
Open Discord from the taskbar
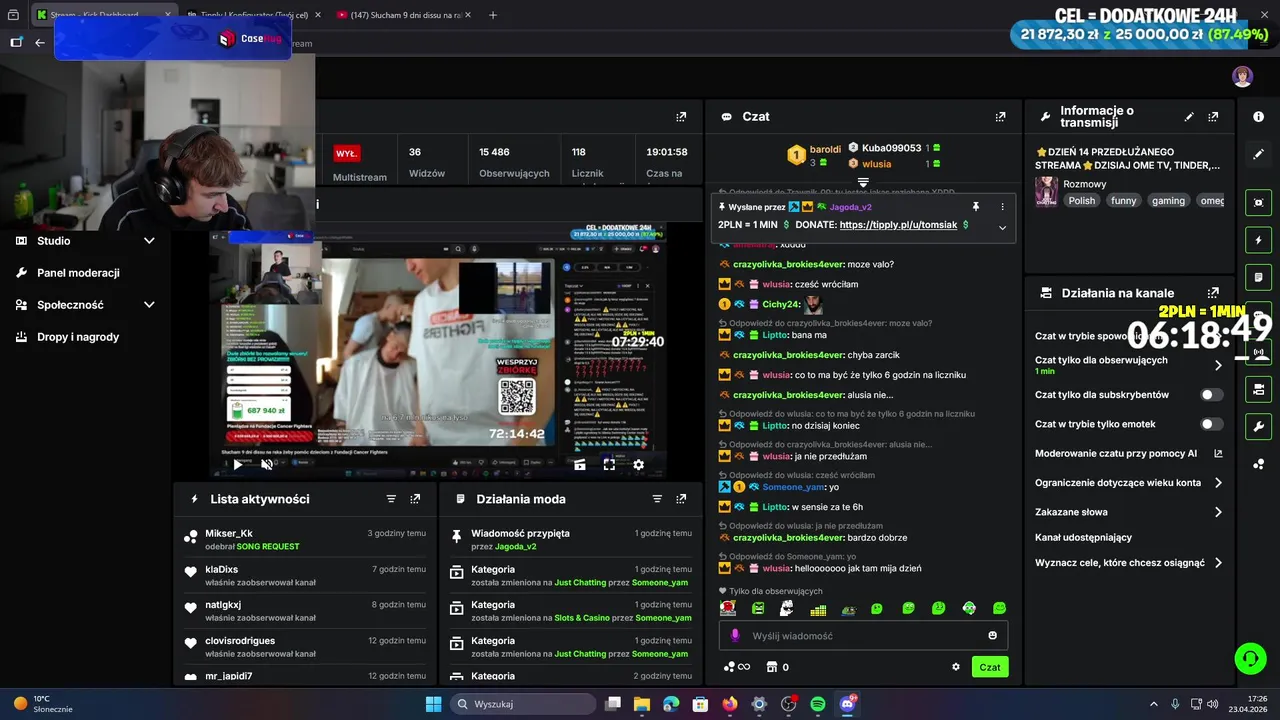tap(847, 704)
